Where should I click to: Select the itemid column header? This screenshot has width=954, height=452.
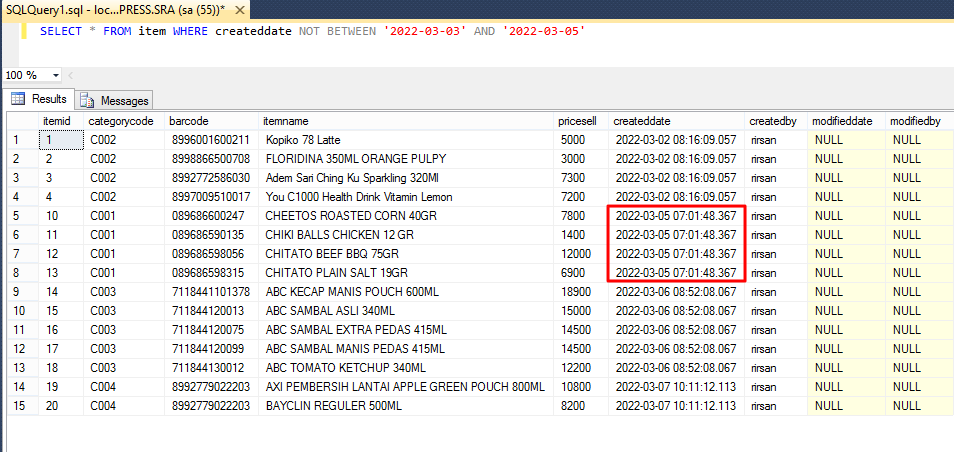point(61,121)
